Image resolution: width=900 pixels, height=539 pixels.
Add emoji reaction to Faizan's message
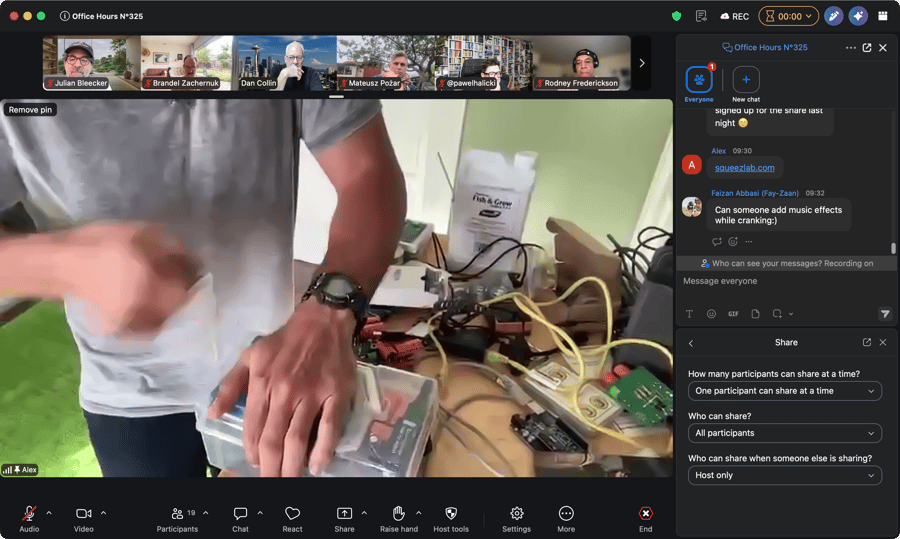tap(732, 242)
